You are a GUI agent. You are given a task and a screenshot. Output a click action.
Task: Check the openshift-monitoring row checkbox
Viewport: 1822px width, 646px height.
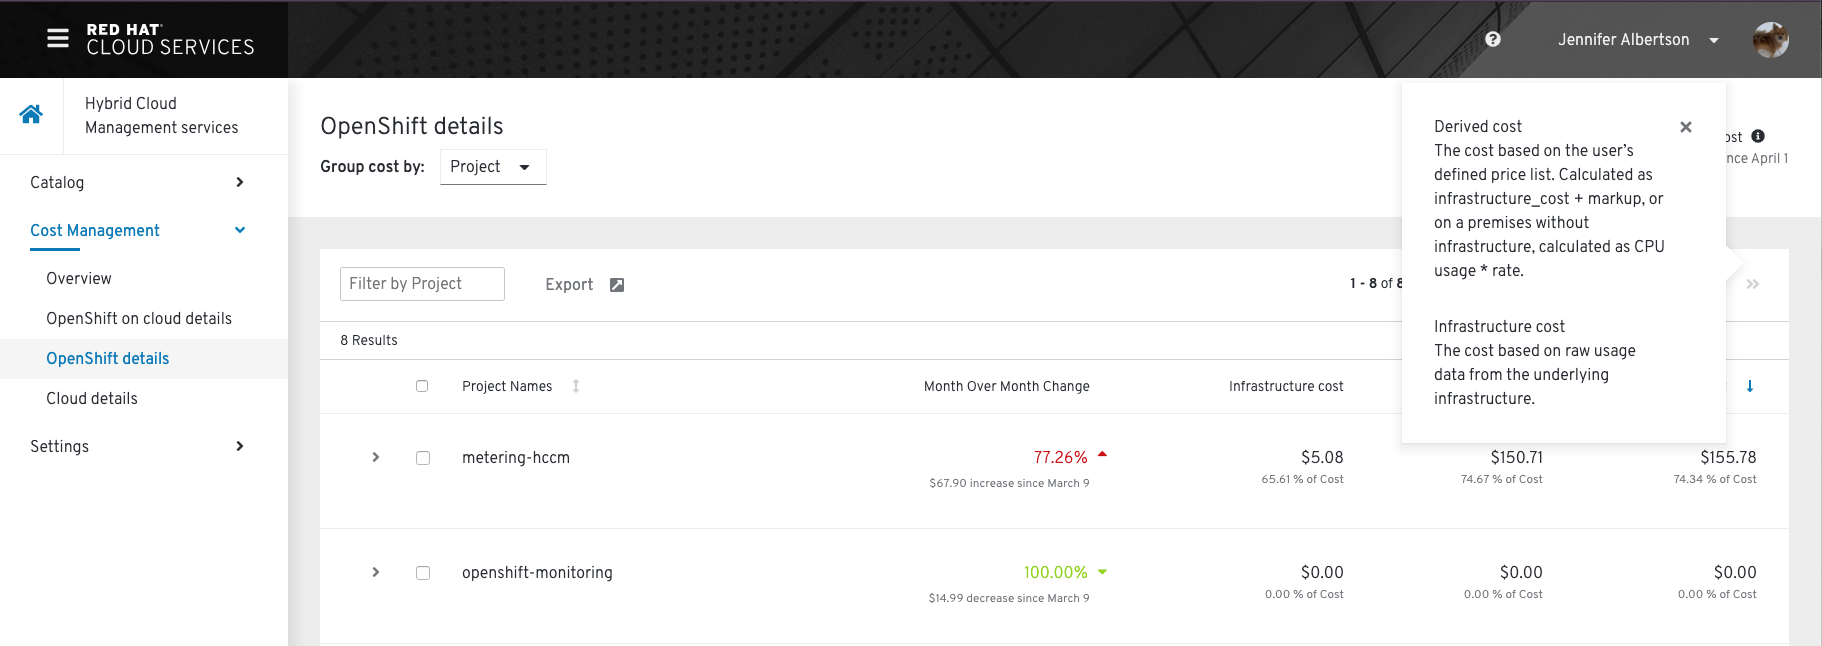tap(423, 573)
